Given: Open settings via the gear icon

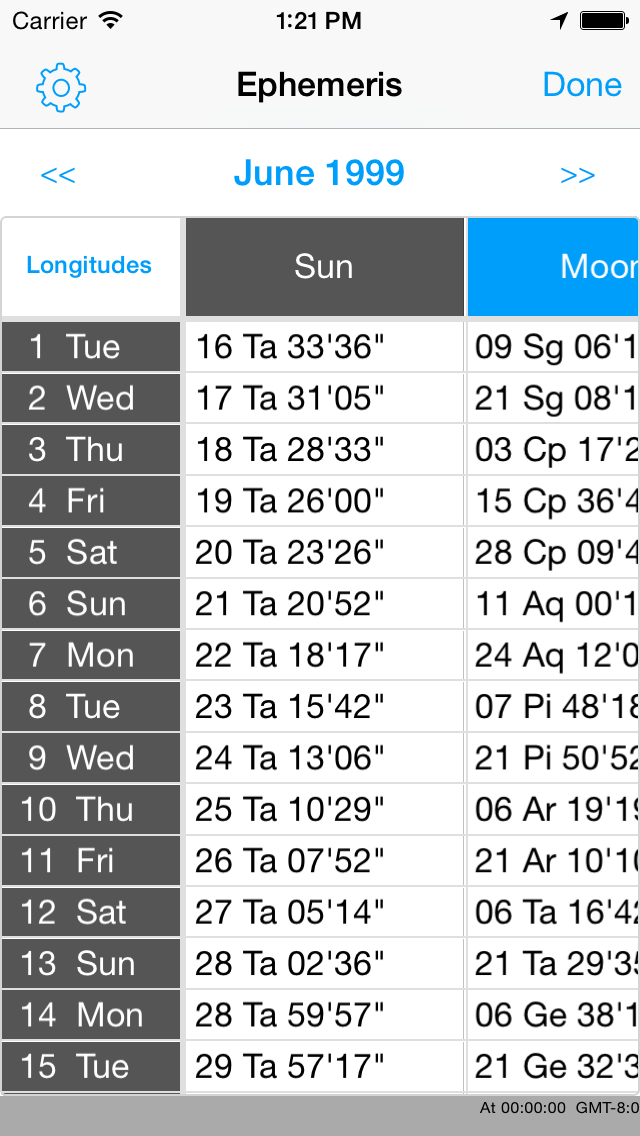Looking at the screenshot, I should pyautogui.click(x=61, y=88).
